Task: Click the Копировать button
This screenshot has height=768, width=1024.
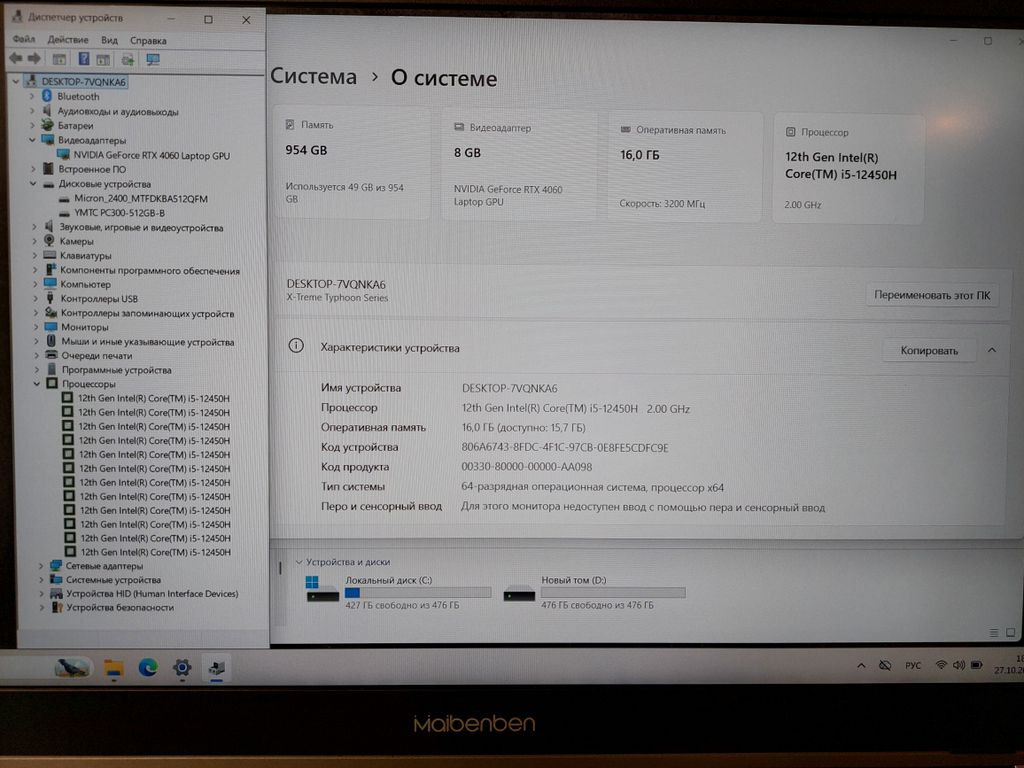Action: pos(928,350)
